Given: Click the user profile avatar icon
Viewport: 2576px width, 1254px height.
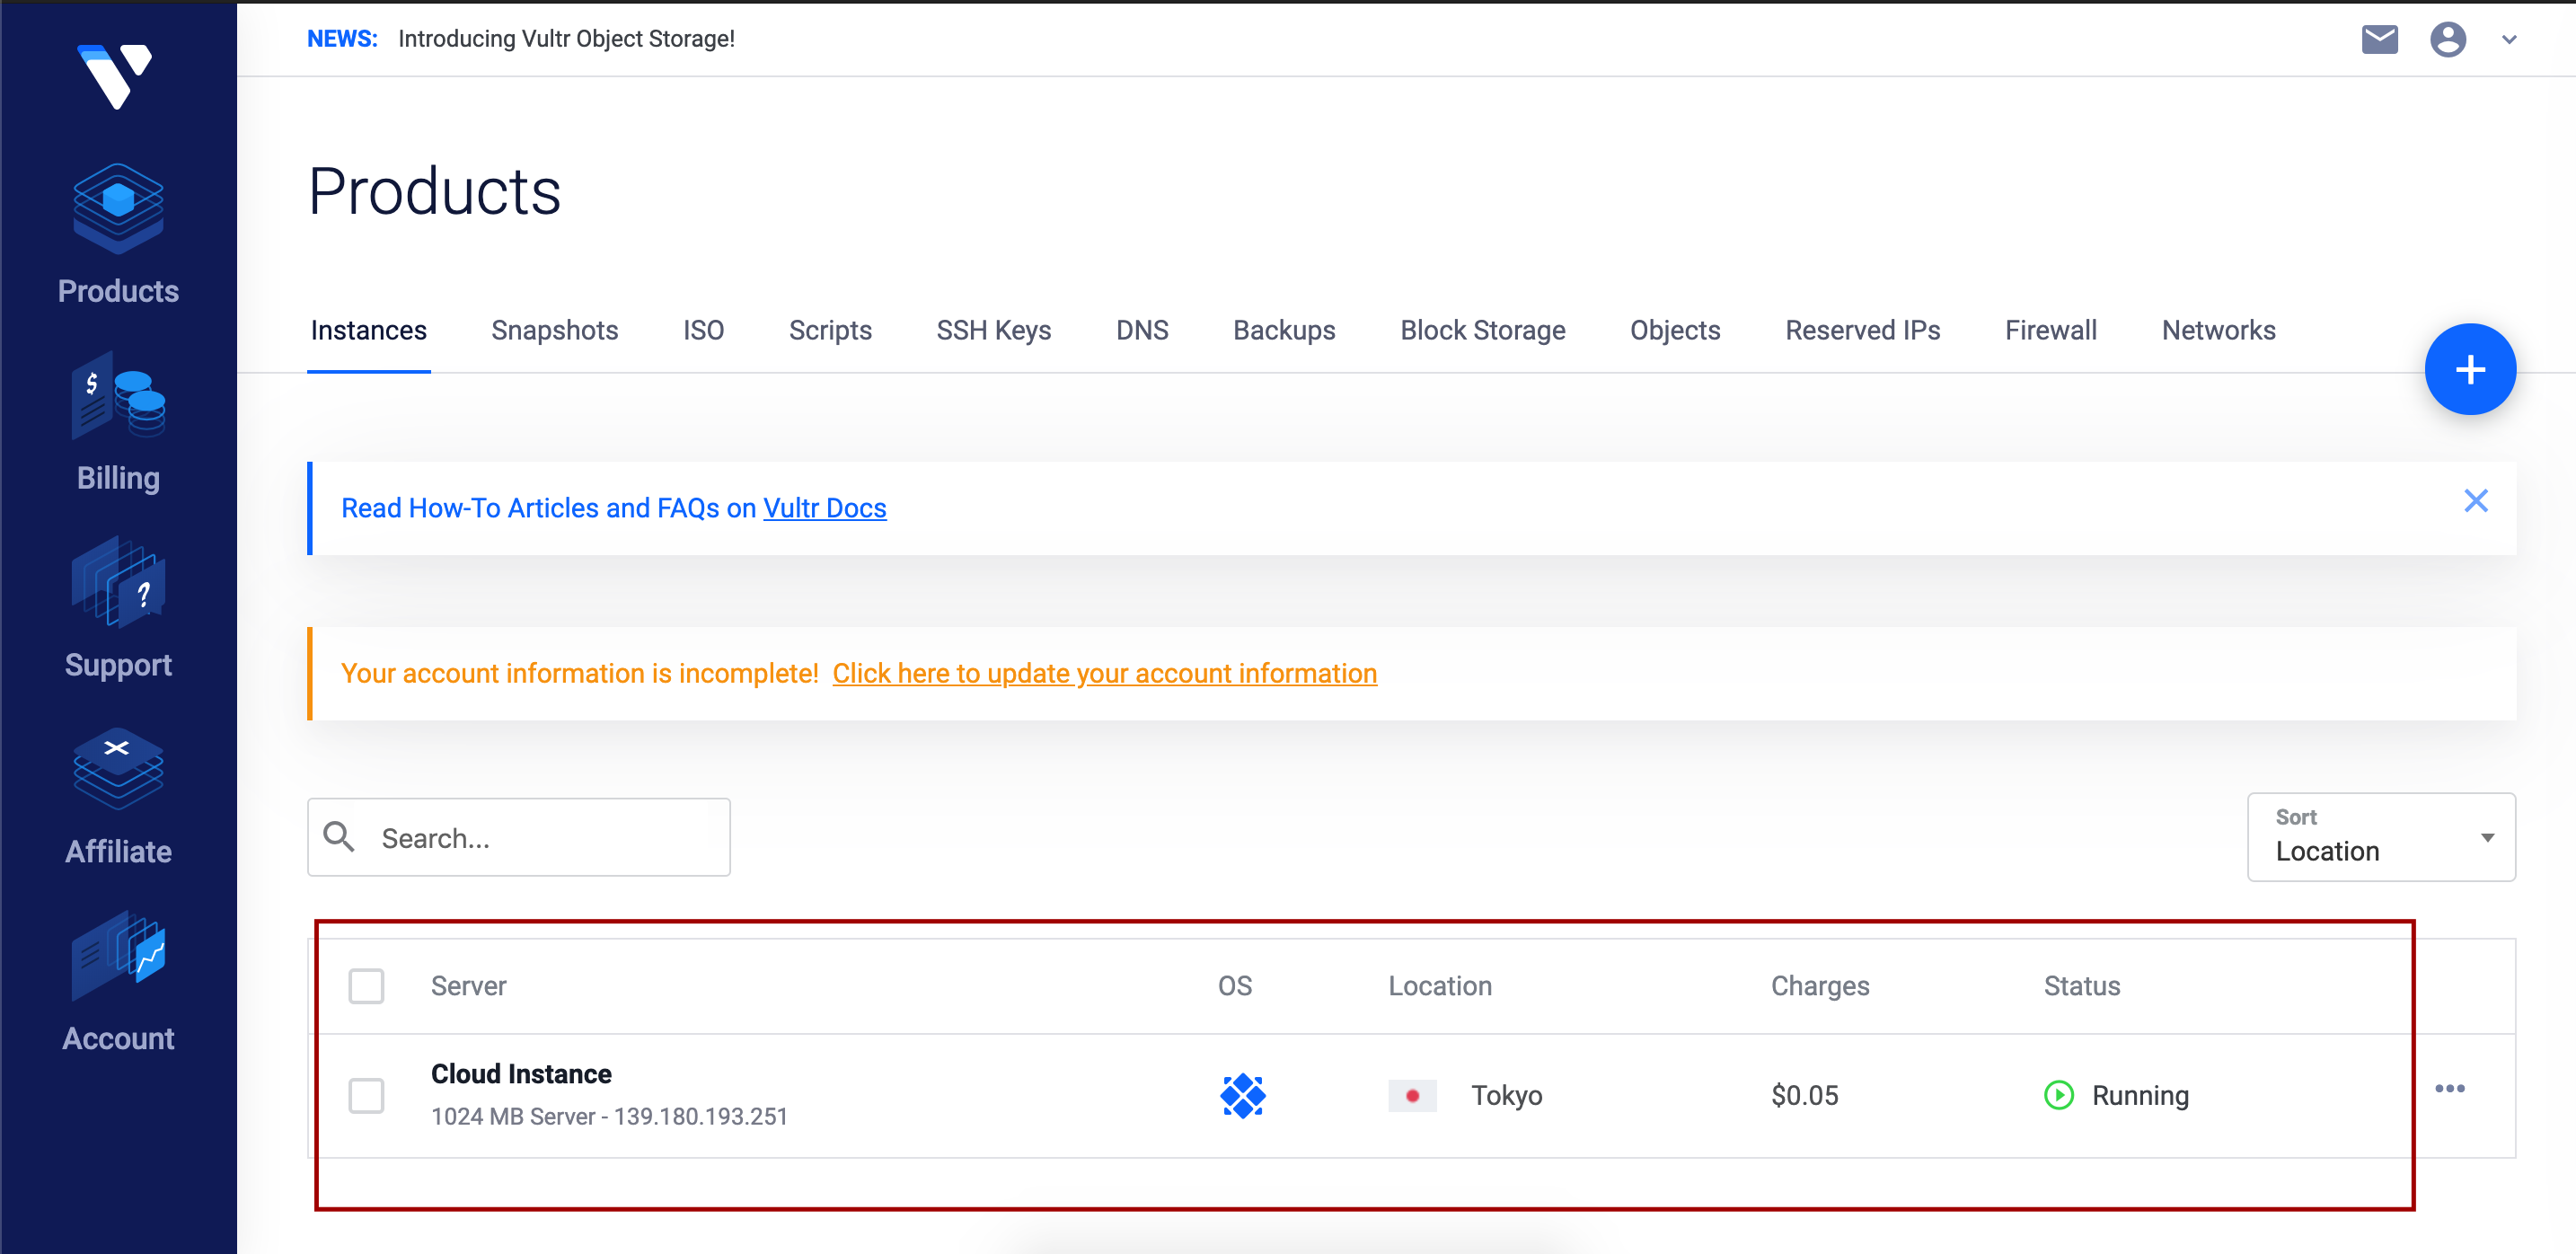Looking at the screenshot, I should pyautogui.click(x=2447, y=40).
